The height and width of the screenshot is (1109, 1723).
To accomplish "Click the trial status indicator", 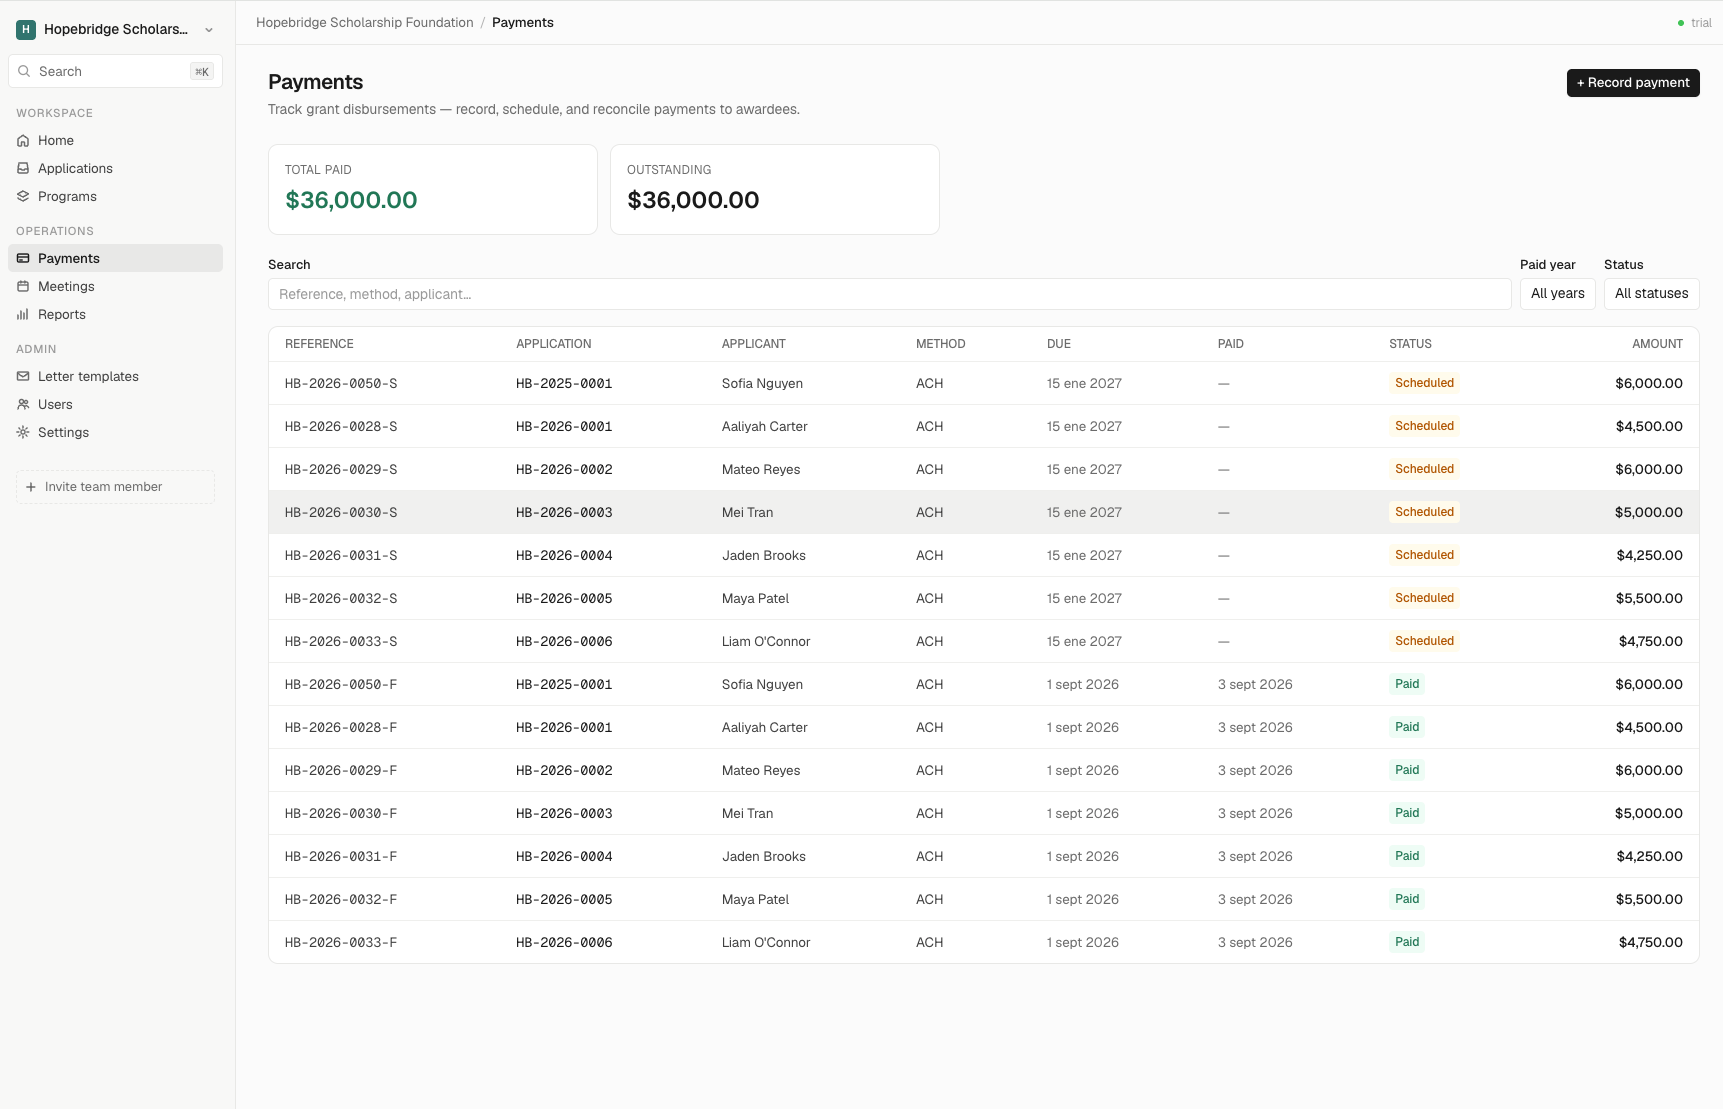I will [x=1695, y=23].
